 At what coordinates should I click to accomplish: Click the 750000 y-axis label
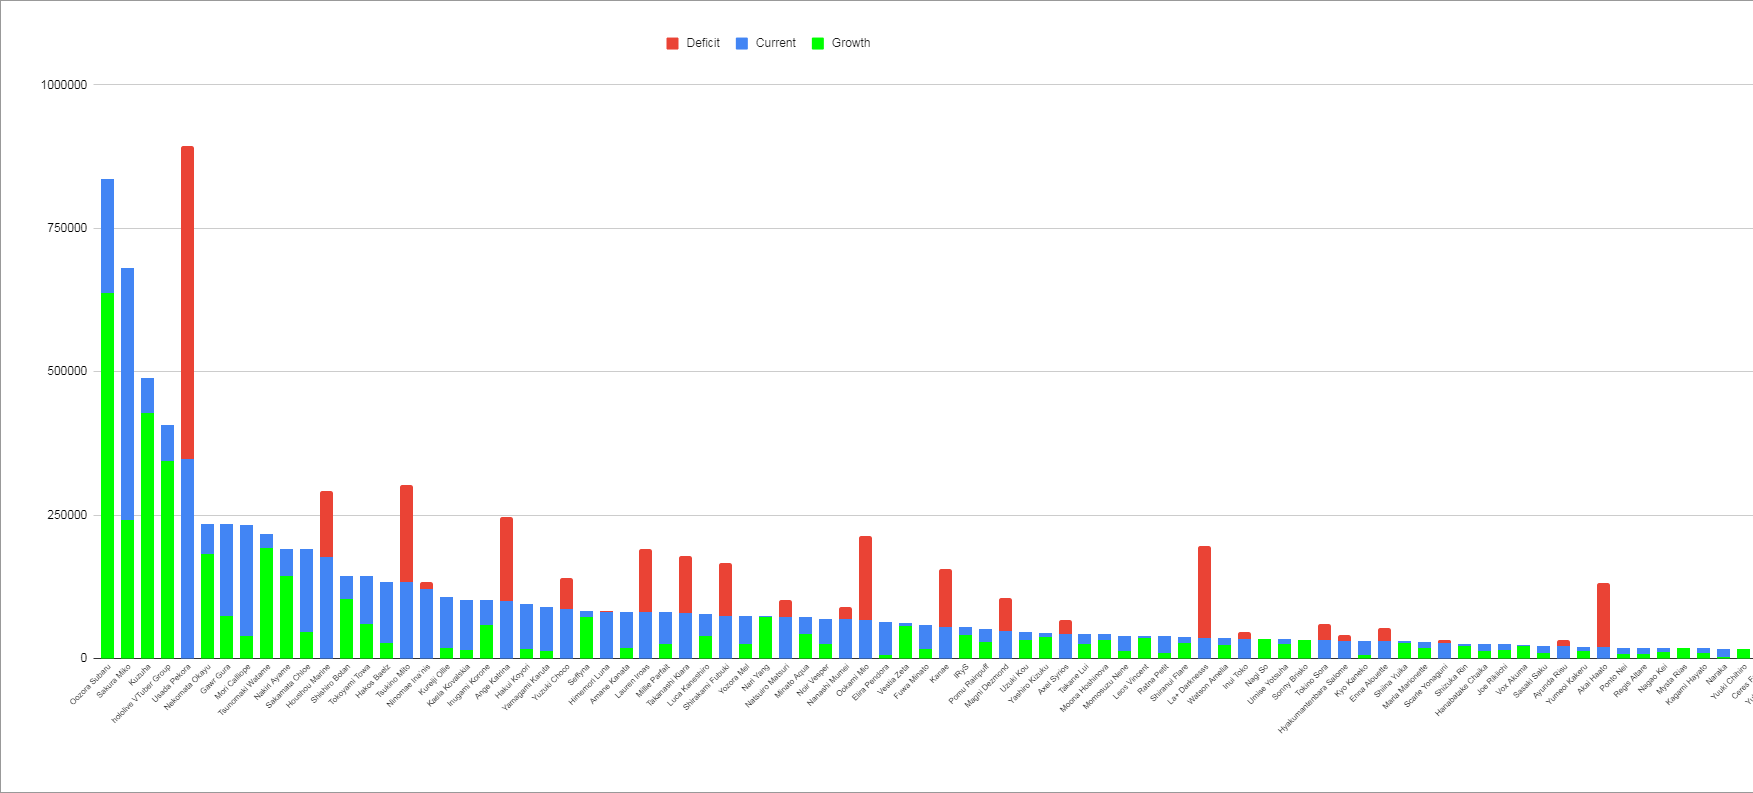[x=67, y=228]
